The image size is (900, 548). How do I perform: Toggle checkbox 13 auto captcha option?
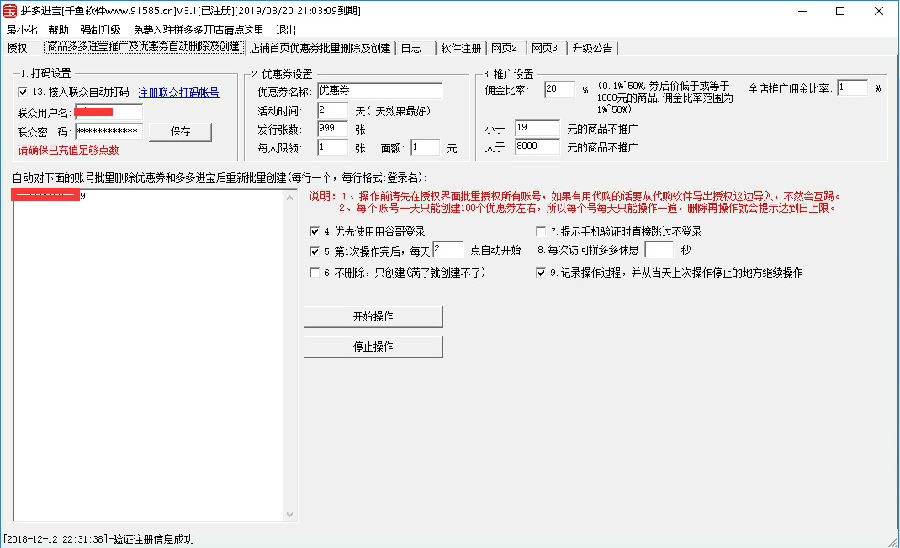pyautogui.click(x=23, y=92)
